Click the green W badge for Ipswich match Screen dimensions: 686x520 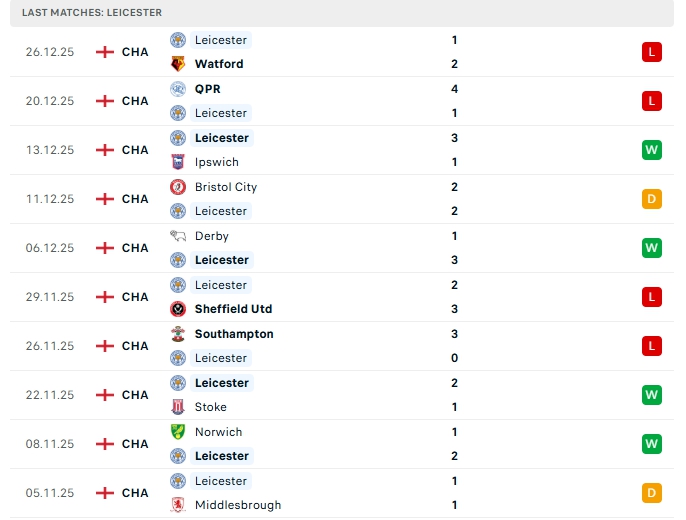pos(652,150)
